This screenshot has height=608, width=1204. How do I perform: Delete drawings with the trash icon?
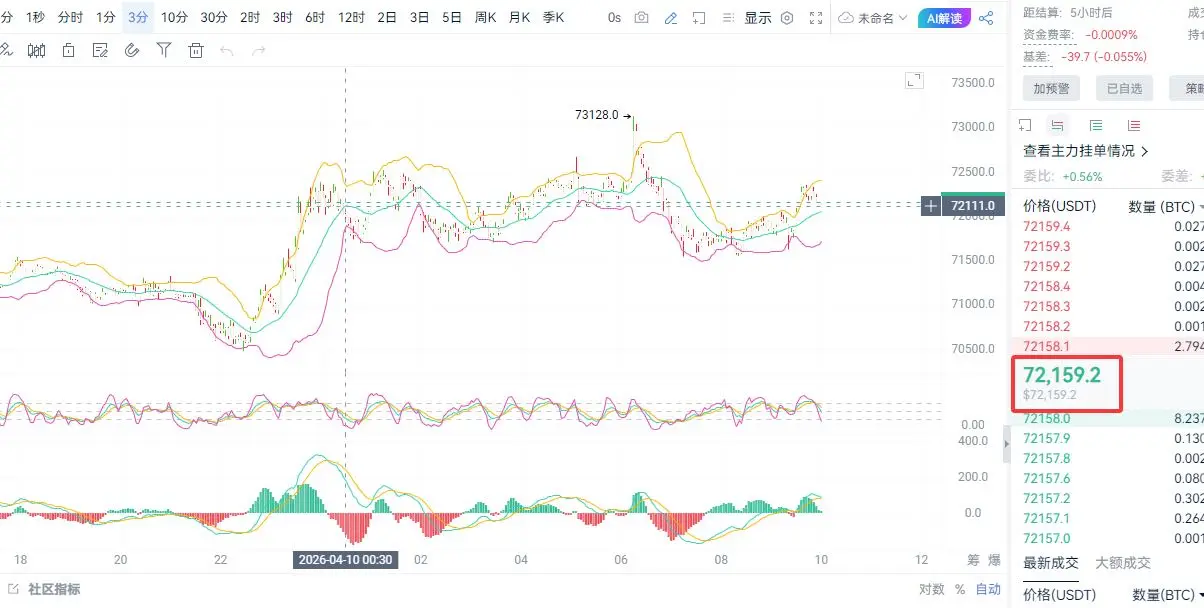coord(196,50)
